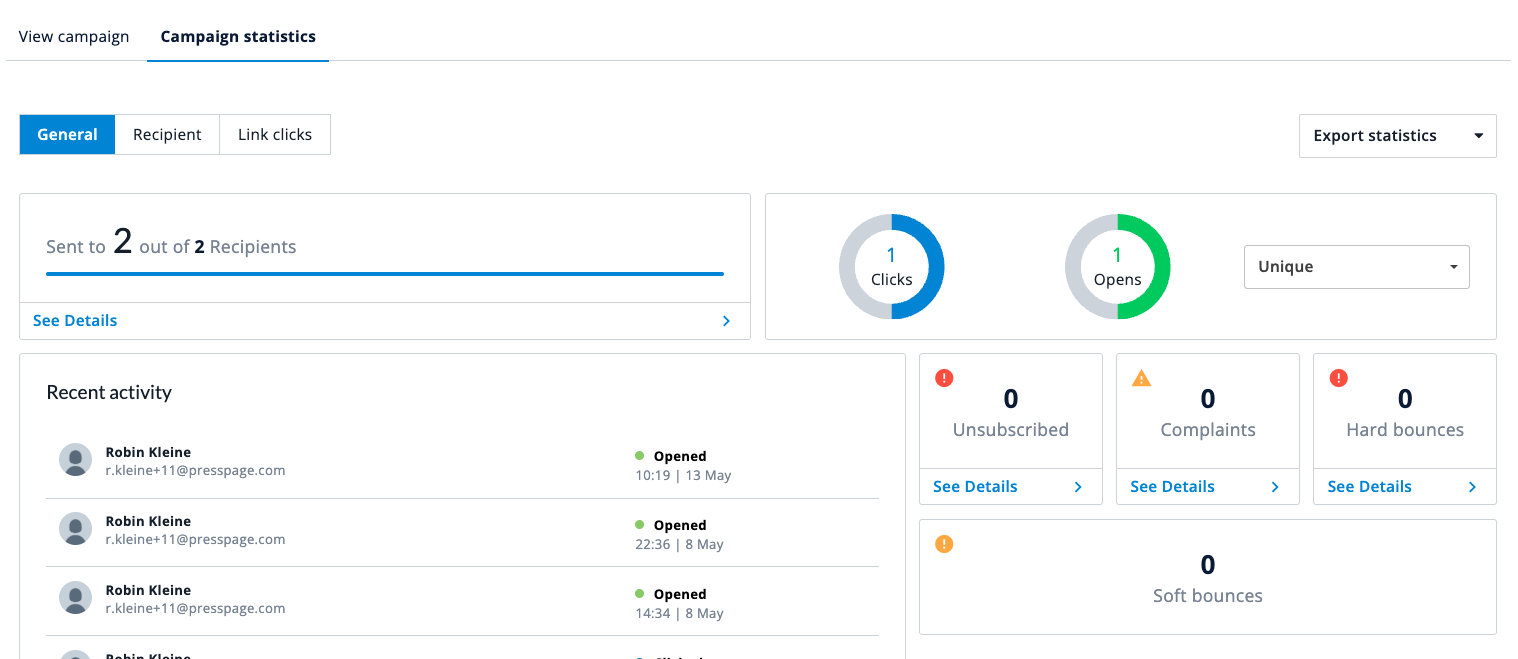
Task: Open the Export statistics dropdown
Action: click(x=1397, y=136)
